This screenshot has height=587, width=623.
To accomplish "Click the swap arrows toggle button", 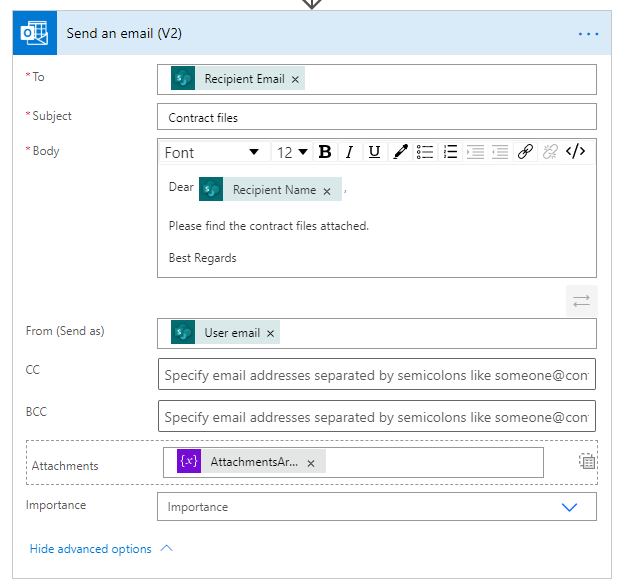I will point(582,301).
